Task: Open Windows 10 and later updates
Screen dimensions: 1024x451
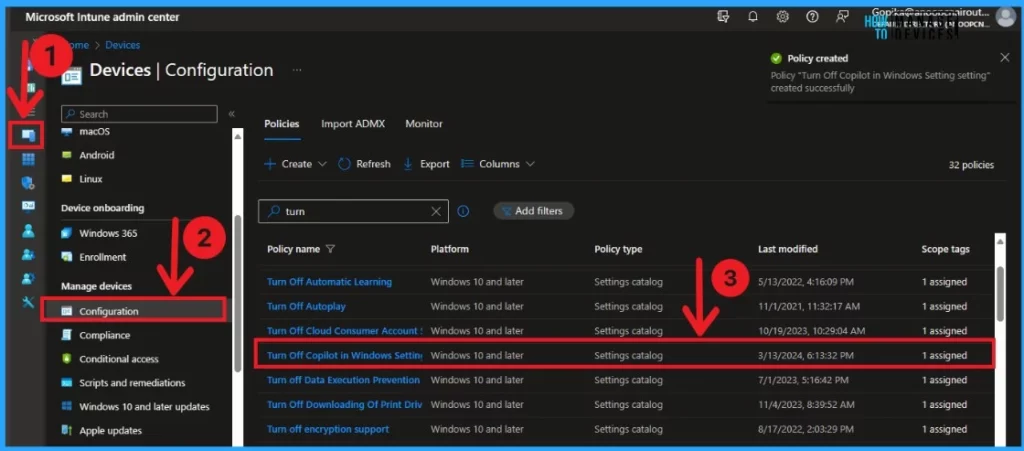Action: tap(144, 407)
